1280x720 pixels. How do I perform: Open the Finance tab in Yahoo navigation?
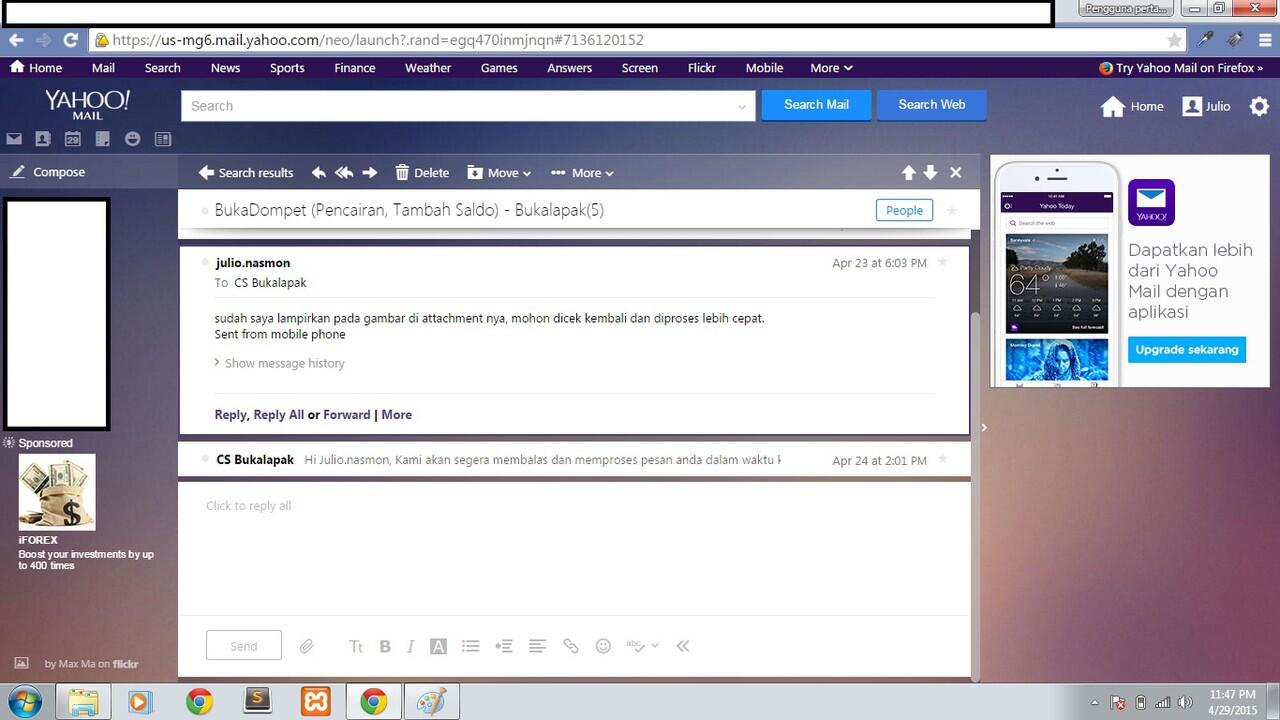[x=355, y=68]
